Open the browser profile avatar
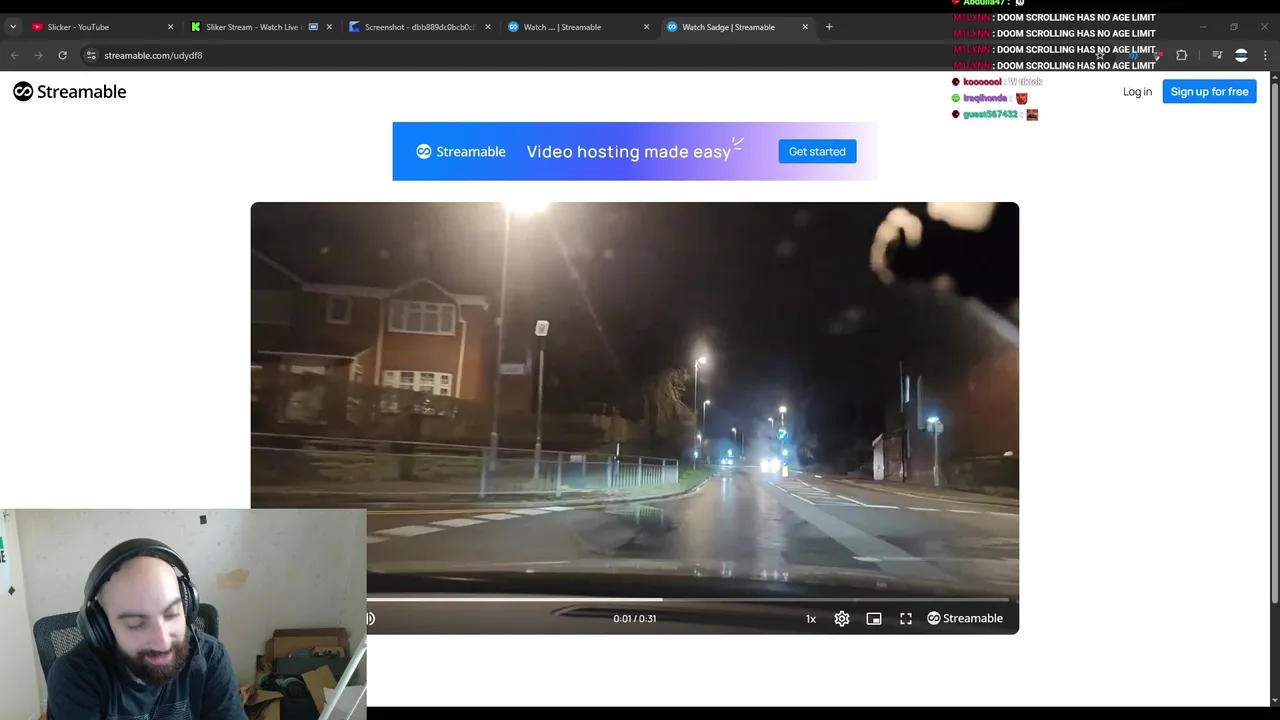Screen dimensions: 1280x720 point(1241,55)
